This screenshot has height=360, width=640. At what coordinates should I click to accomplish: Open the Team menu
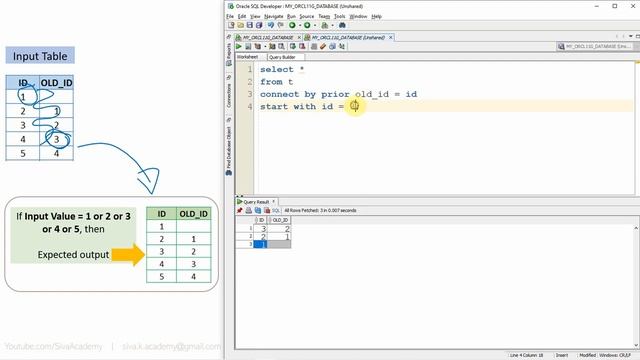(324, 16)
